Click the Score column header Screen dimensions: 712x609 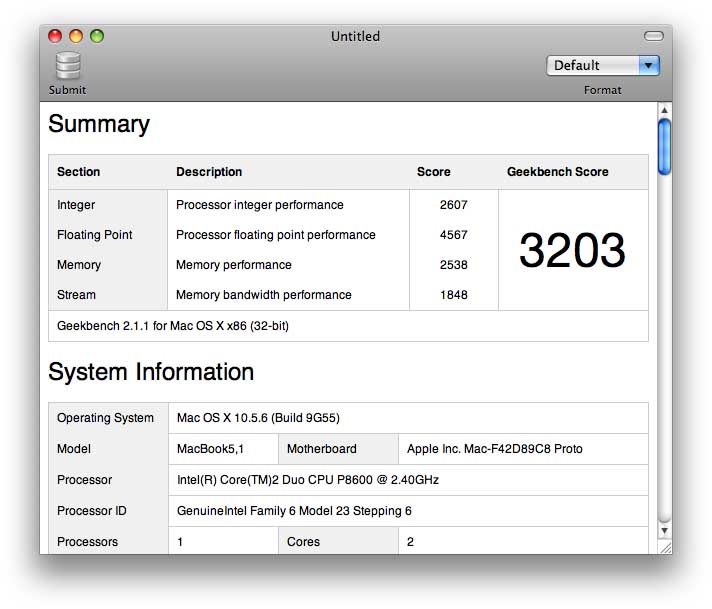434,172
